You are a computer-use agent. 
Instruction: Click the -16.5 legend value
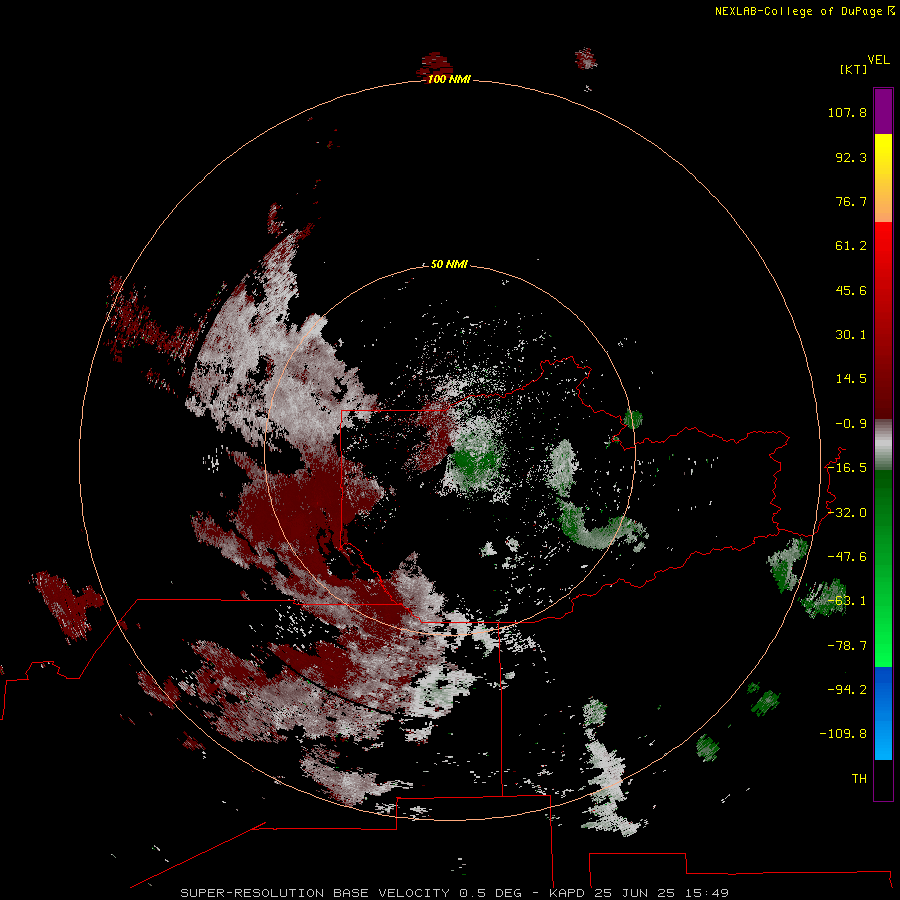pos(847,468)
